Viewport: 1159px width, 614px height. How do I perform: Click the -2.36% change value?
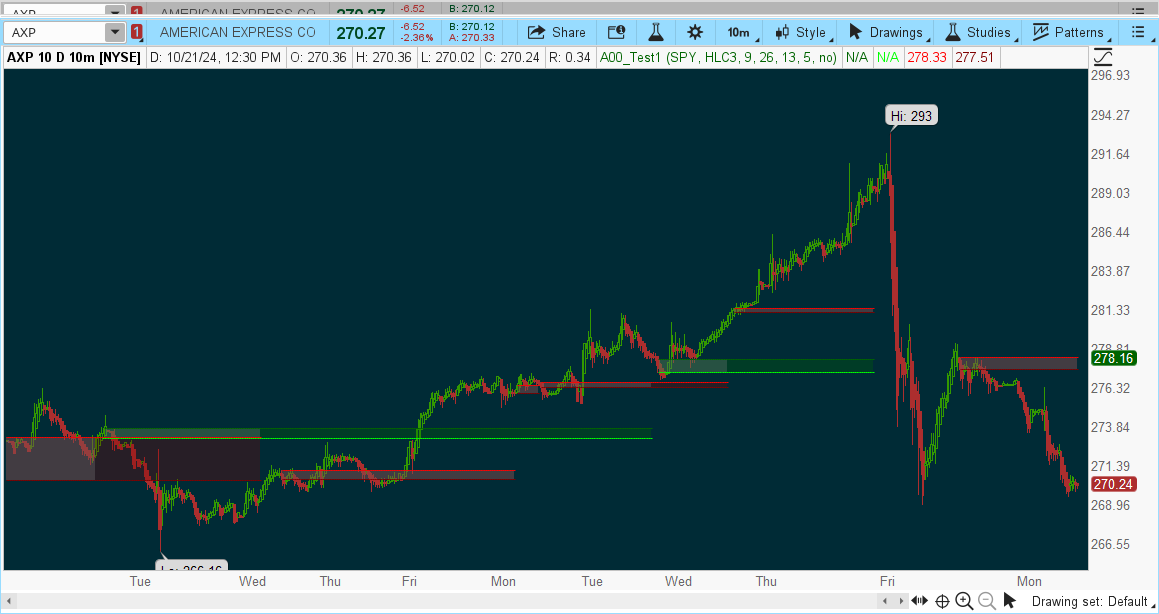point(417,38)
